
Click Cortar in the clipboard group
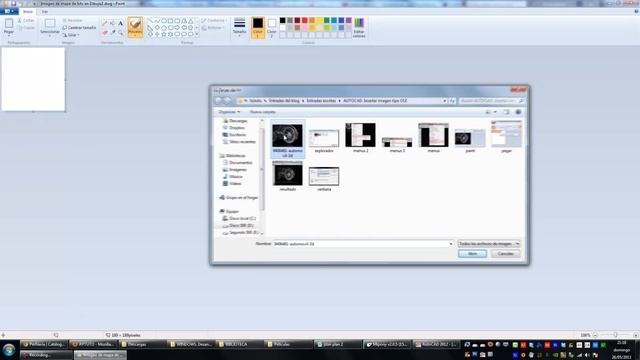point(26,20)
